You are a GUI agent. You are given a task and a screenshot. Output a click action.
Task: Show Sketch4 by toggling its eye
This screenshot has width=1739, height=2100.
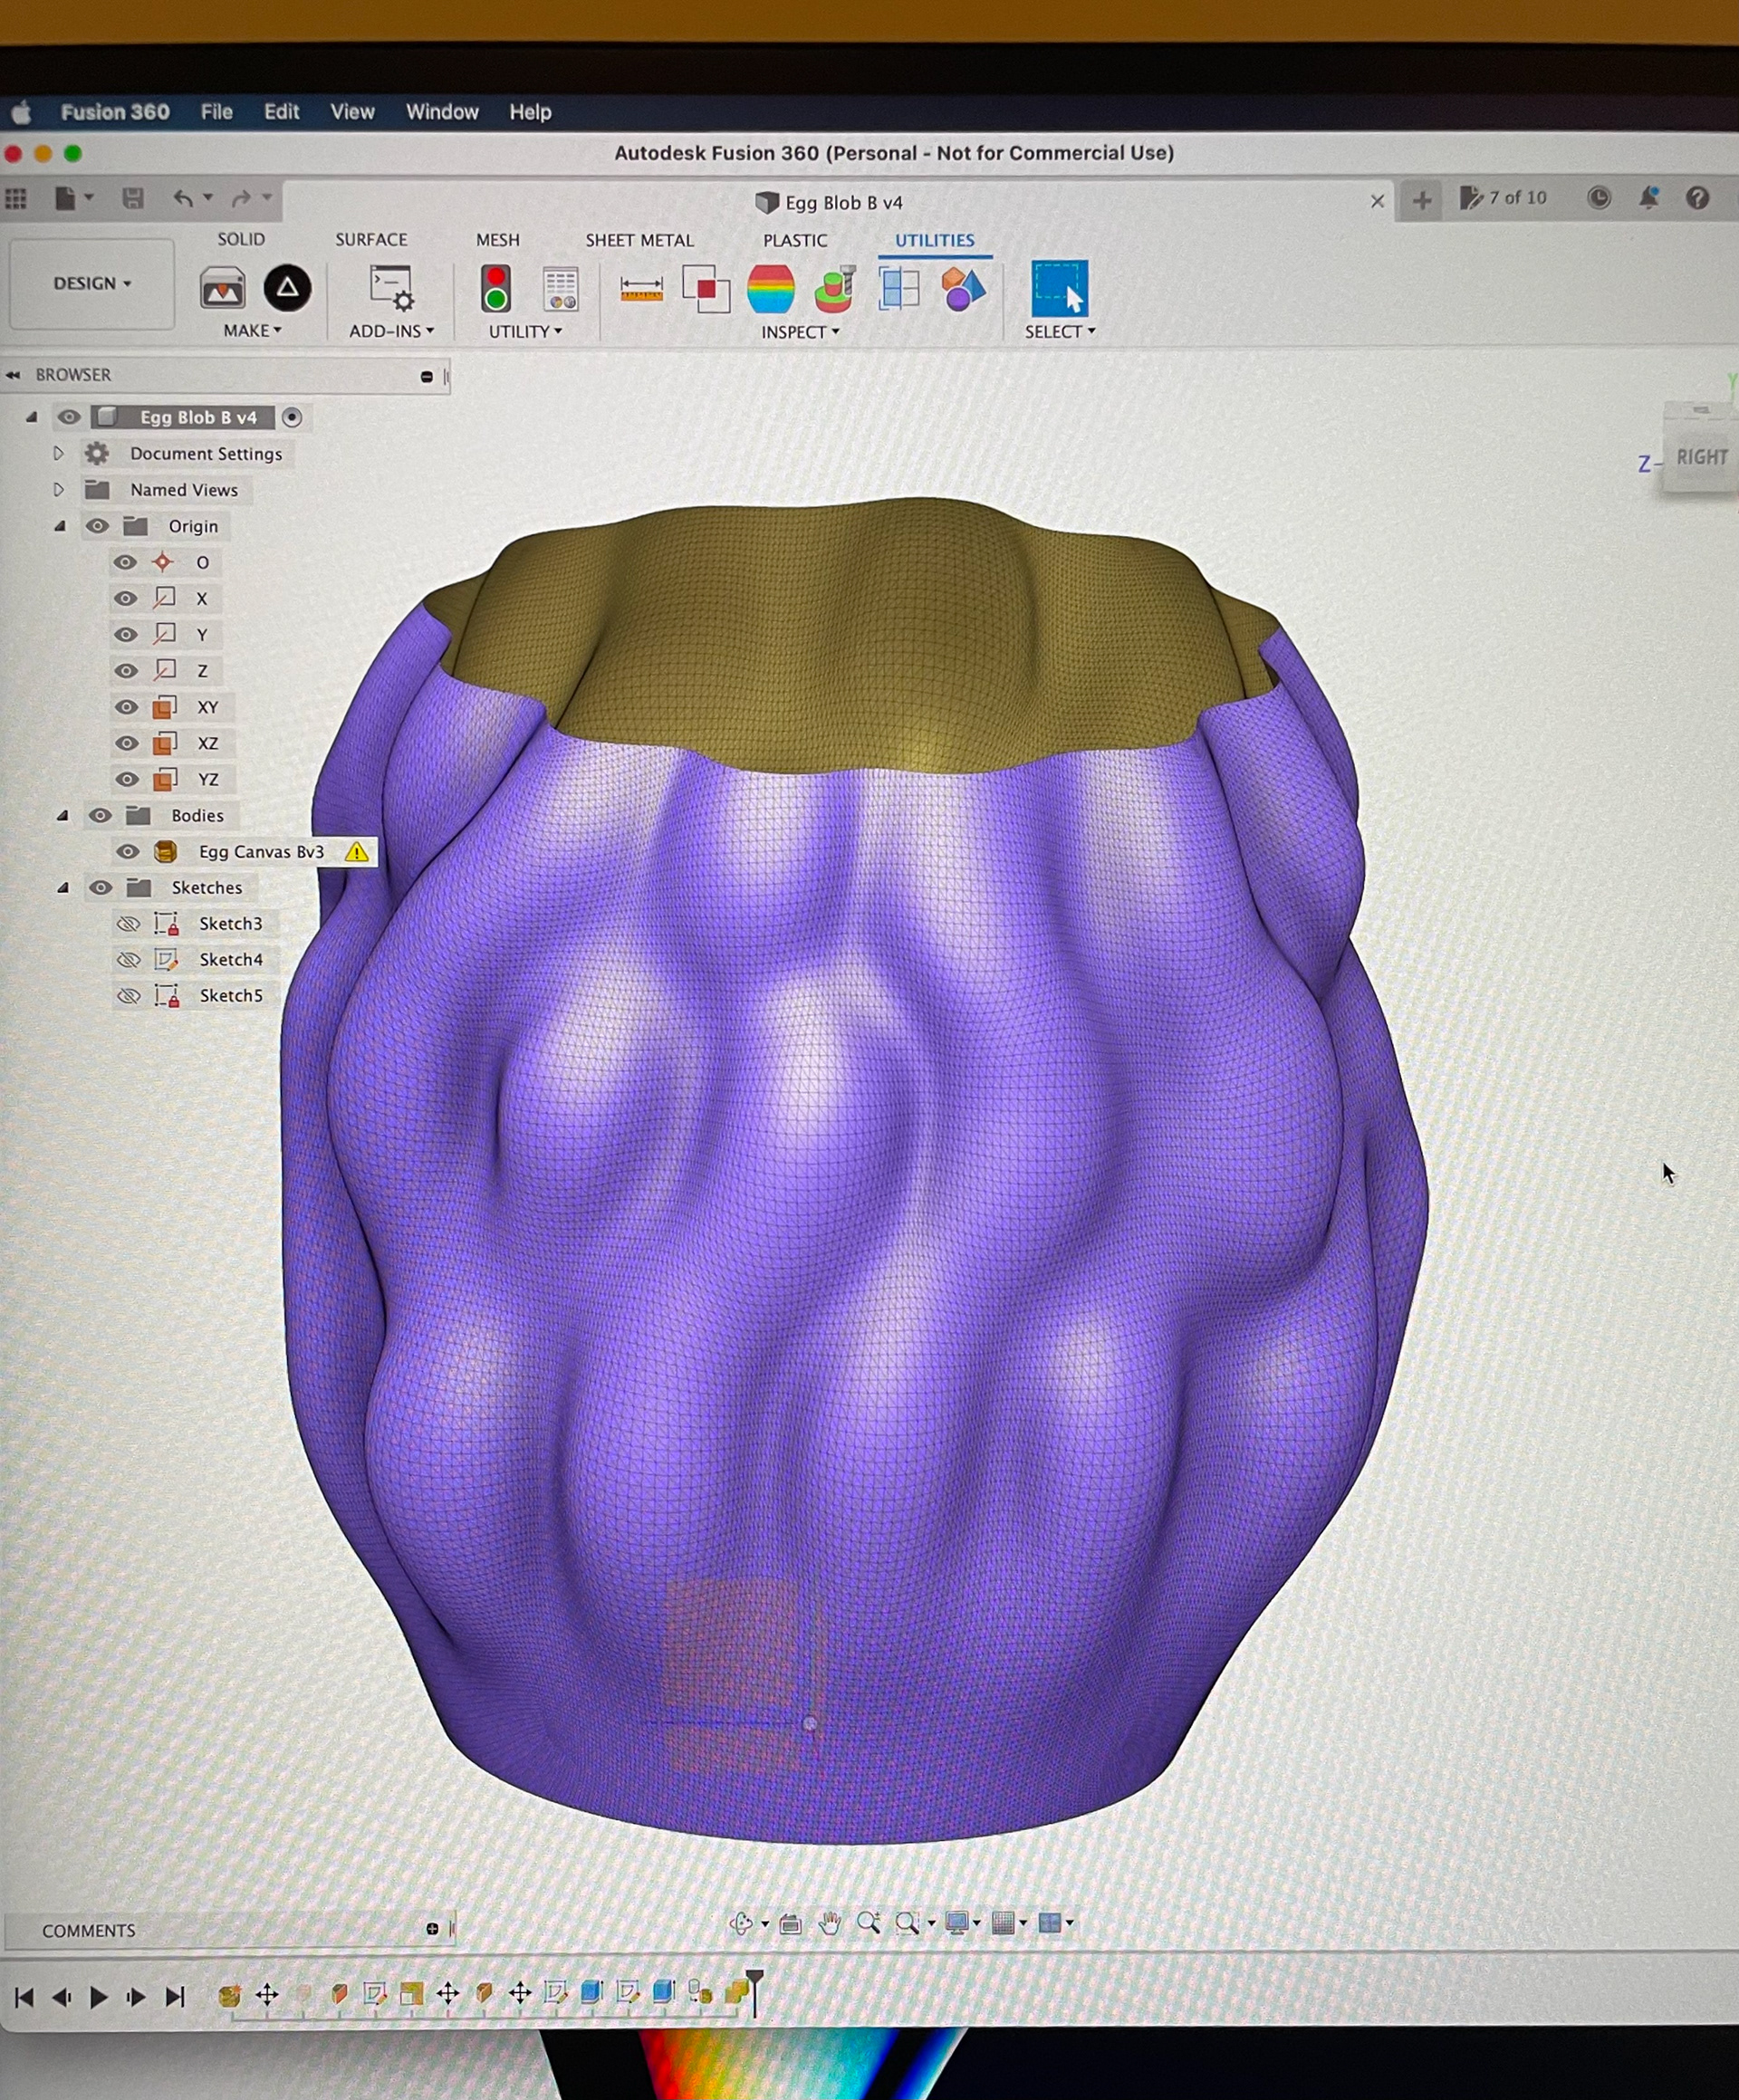pyautogui.click(x=128, y=960)
